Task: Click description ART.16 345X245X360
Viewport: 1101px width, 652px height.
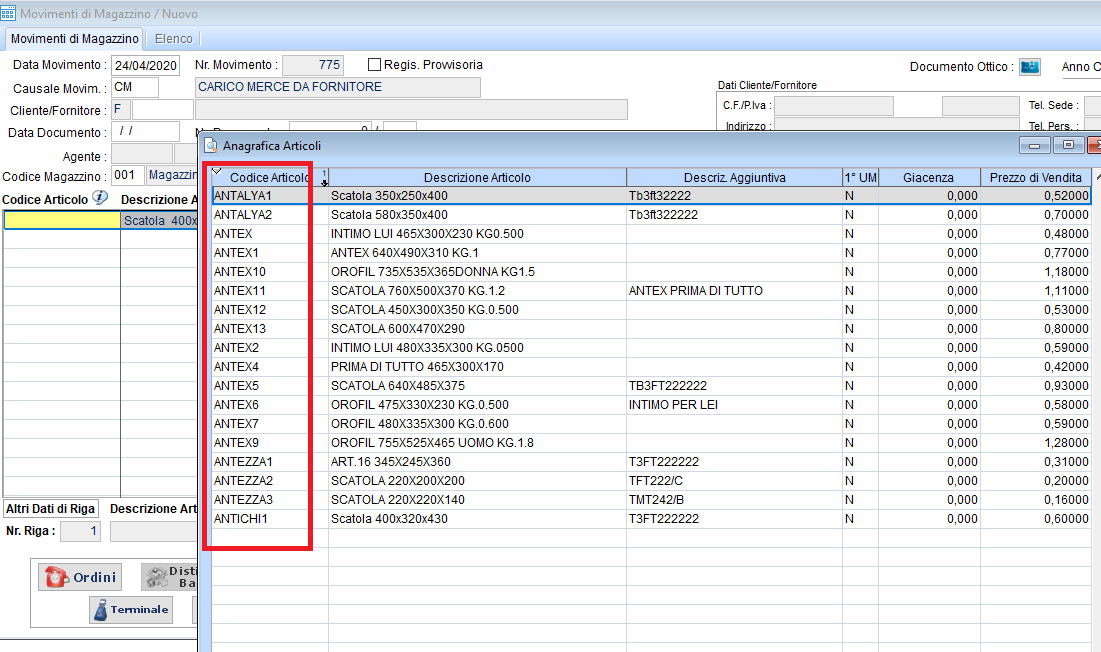Action: (390, 461)
